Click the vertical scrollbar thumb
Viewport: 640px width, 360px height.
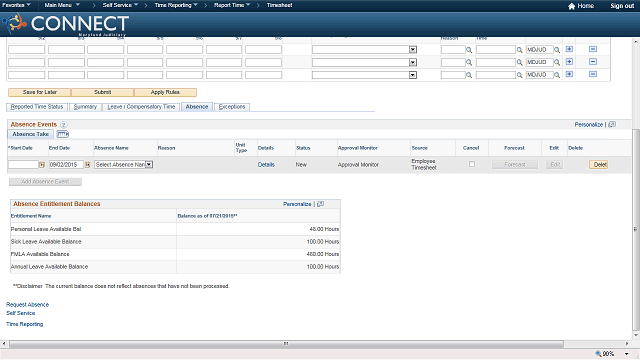pos(635,229)
